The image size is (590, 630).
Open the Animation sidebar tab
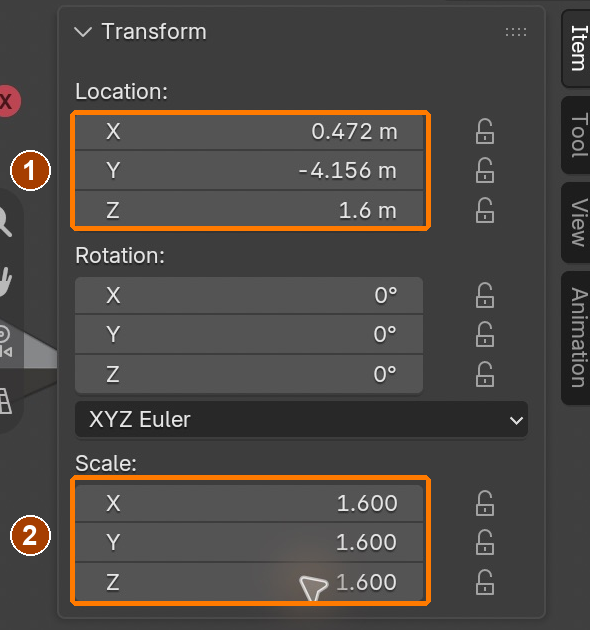[578, 338]
